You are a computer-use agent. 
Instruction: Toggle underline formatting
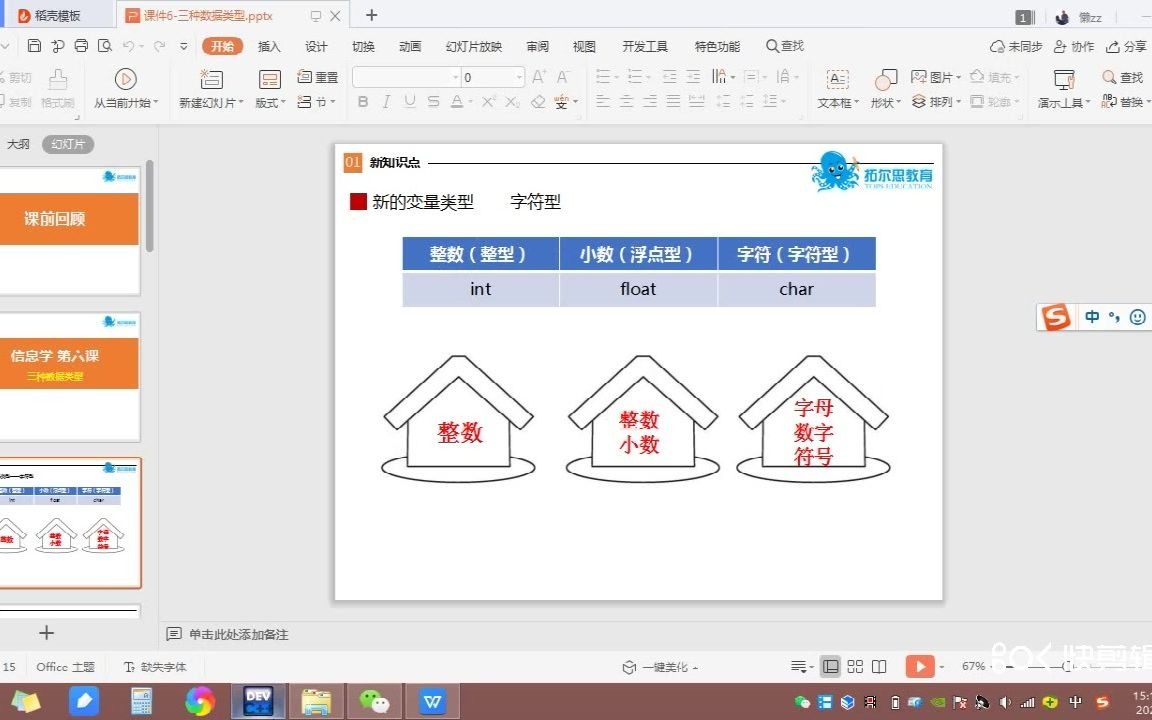tap(409, 101)
